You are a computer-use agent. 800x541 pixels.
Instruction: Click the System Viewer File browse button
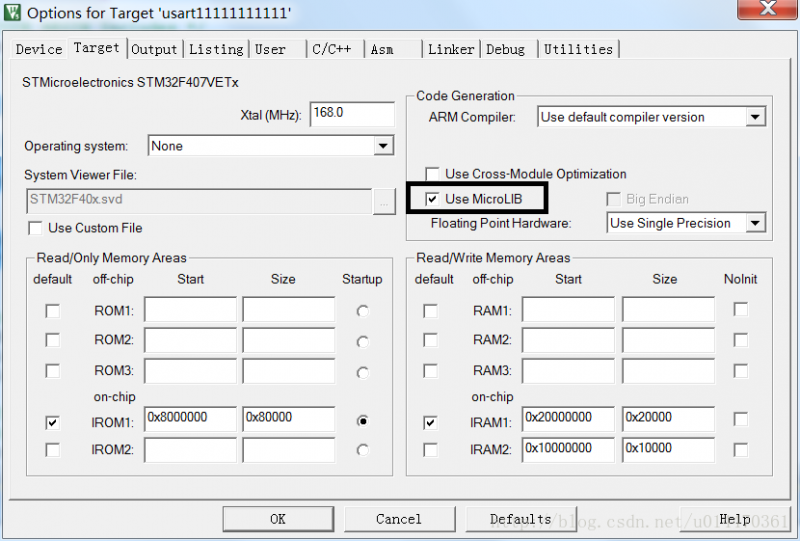384,202
